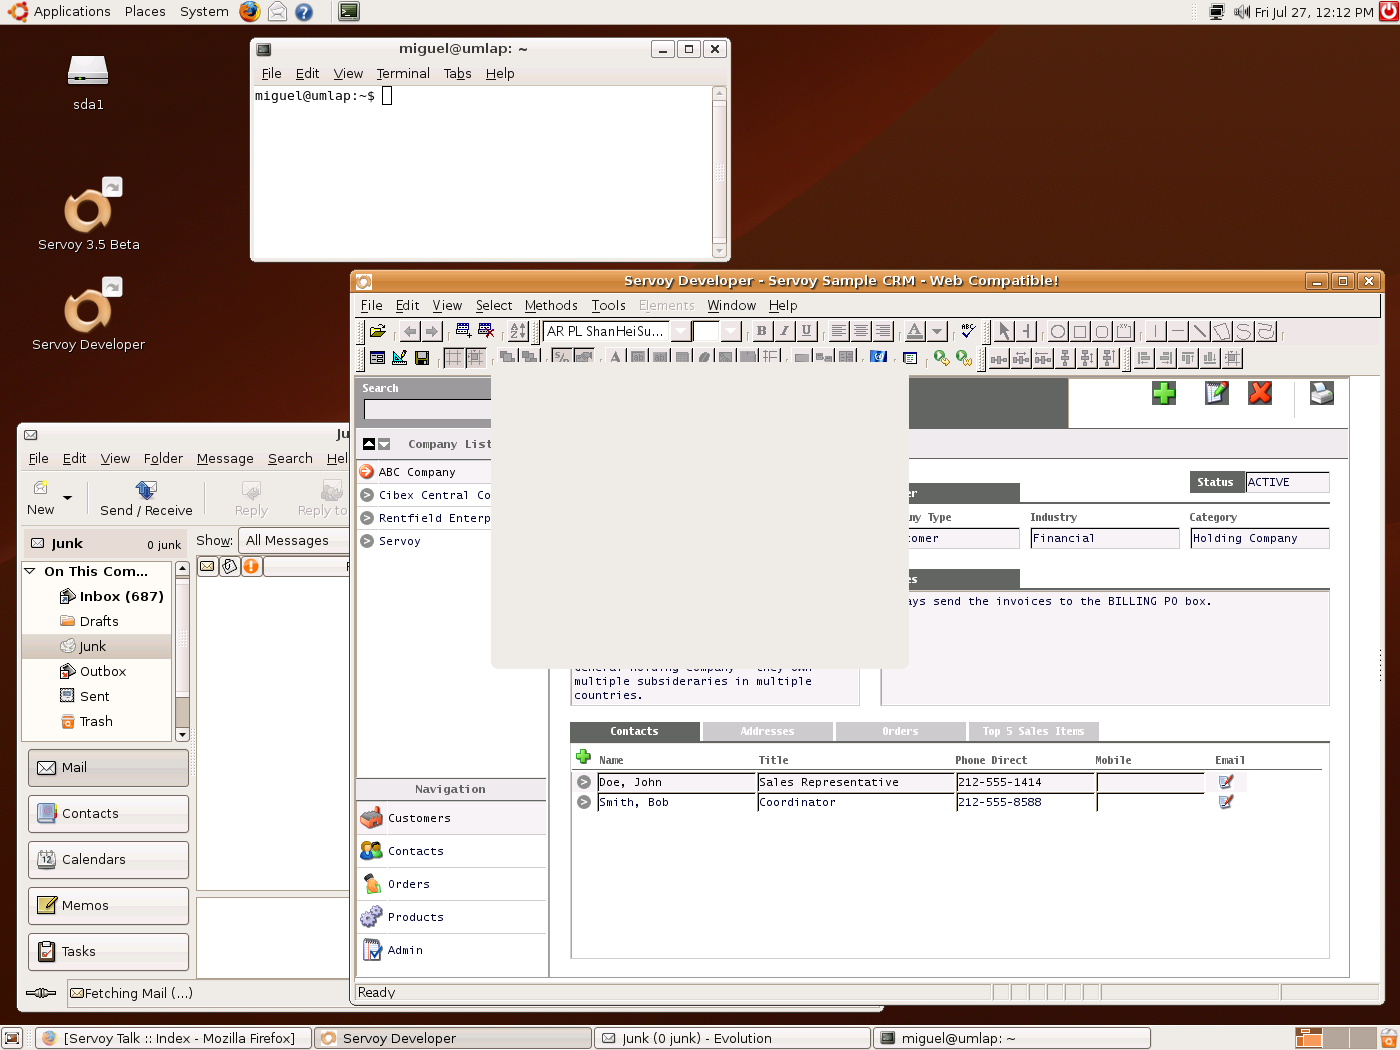Click the font color A icon
Viewport: 1400px width, 1050px height.
pos(915,331)
